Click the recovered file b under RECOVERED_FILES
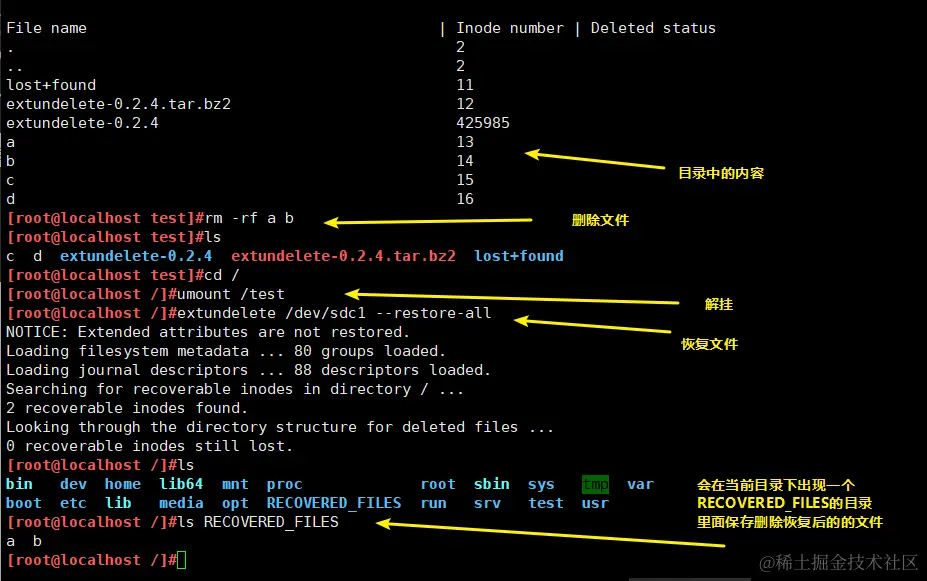The height and width of the screenshot is (581, 927). tap(37, 540)
